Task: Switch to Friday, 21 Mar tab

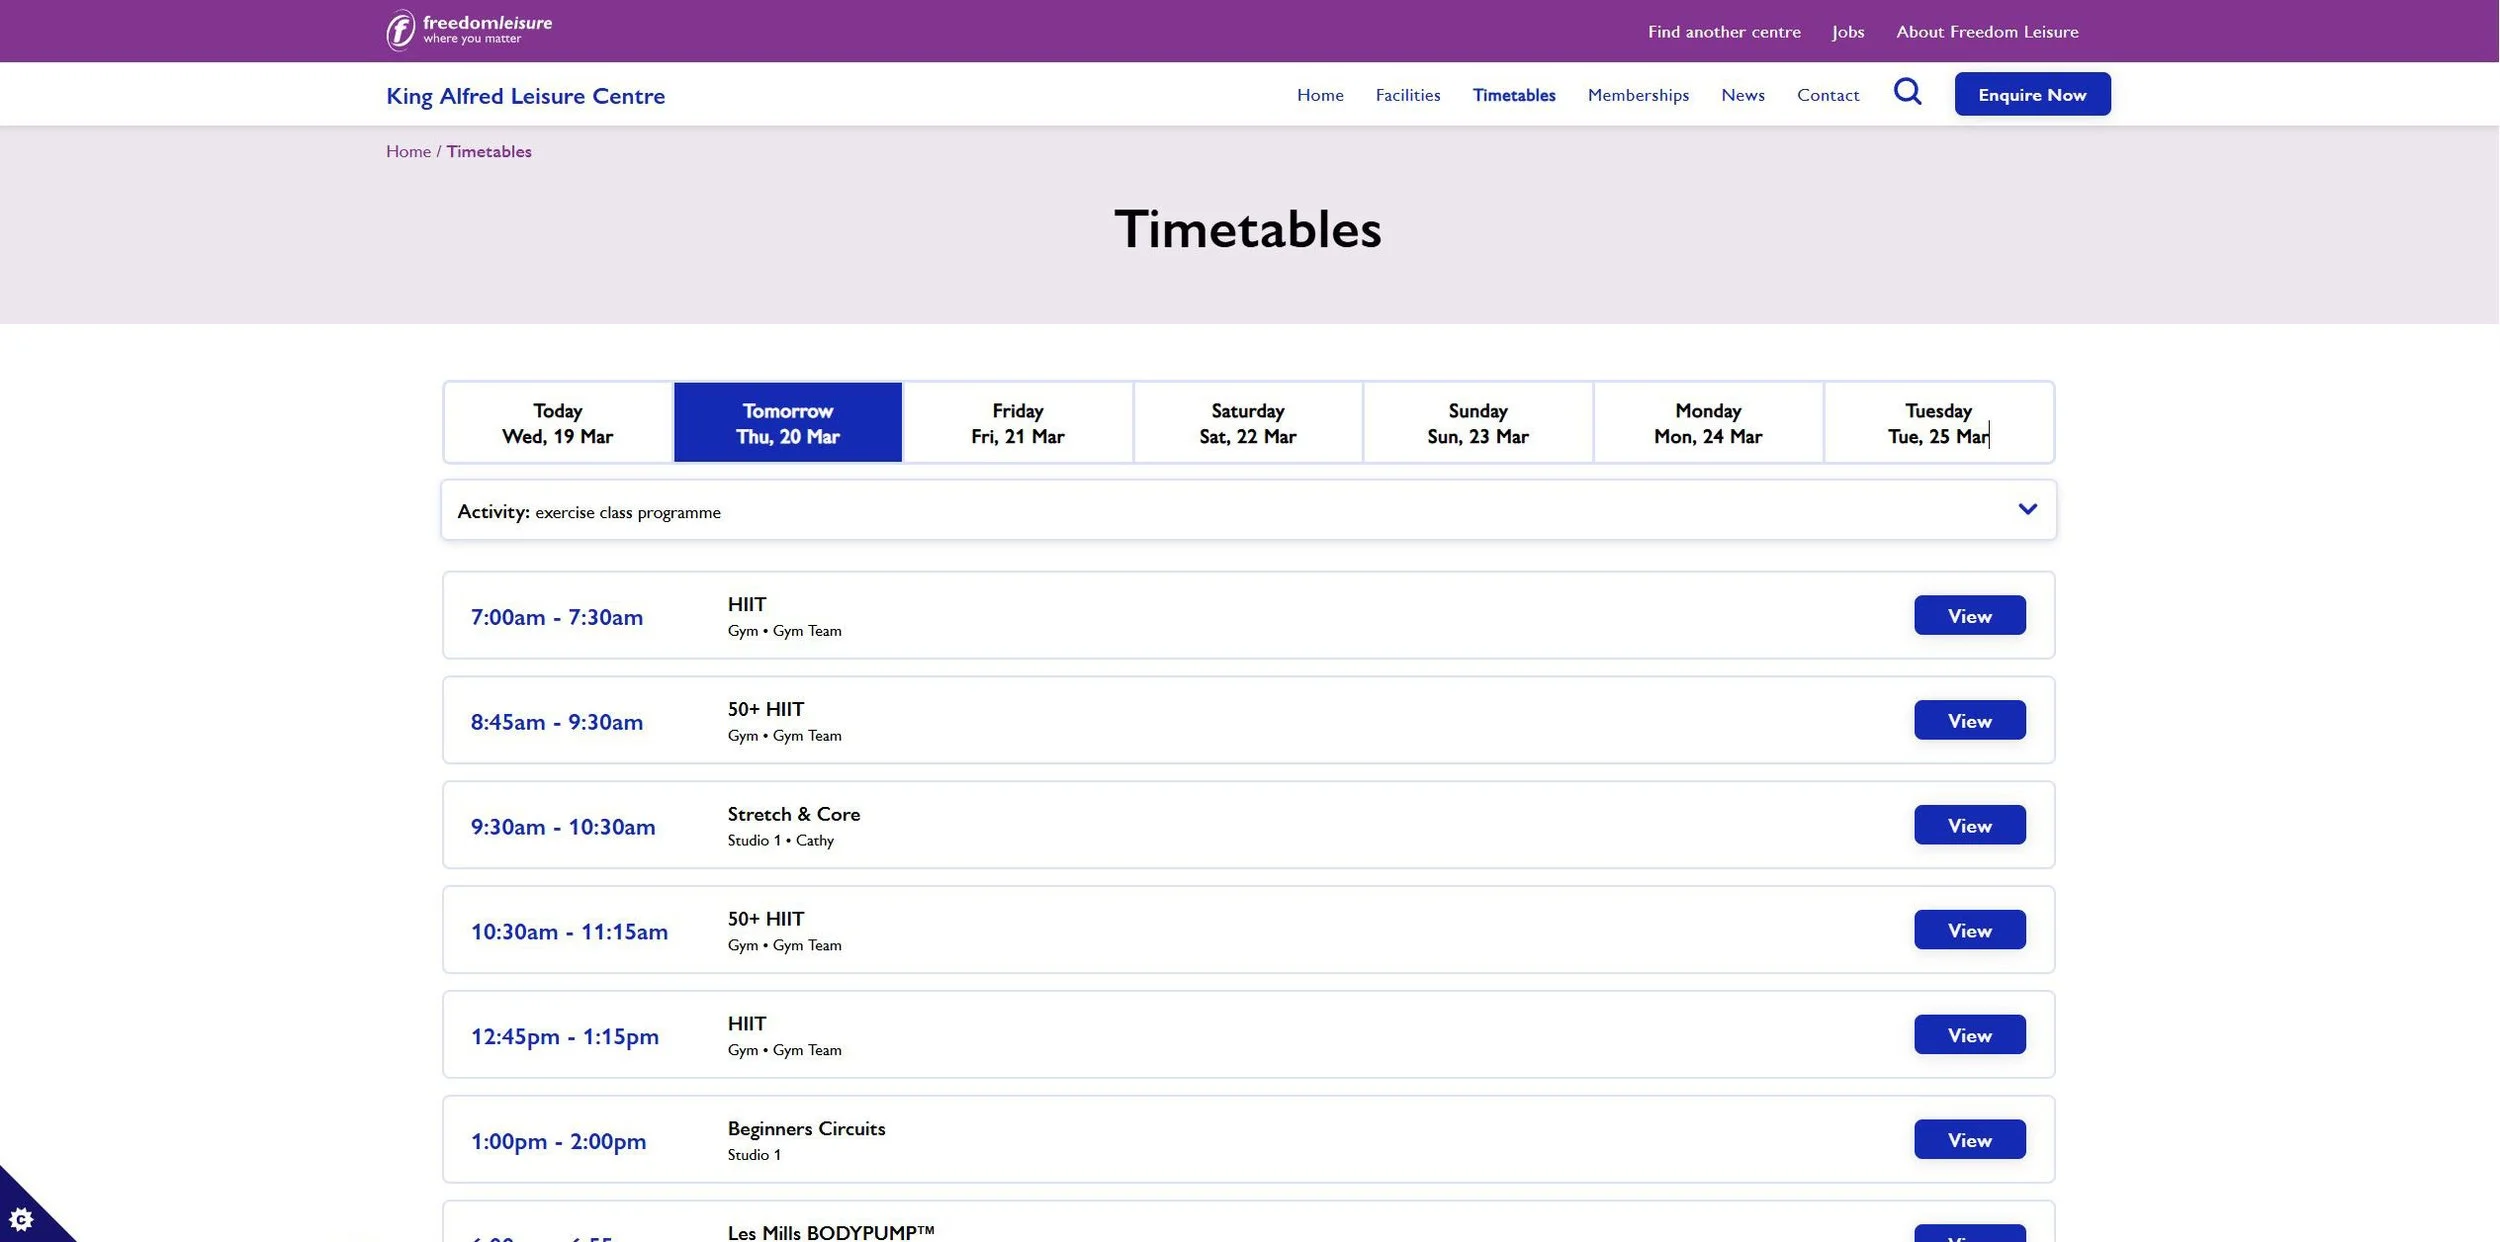Action: 1017,423
